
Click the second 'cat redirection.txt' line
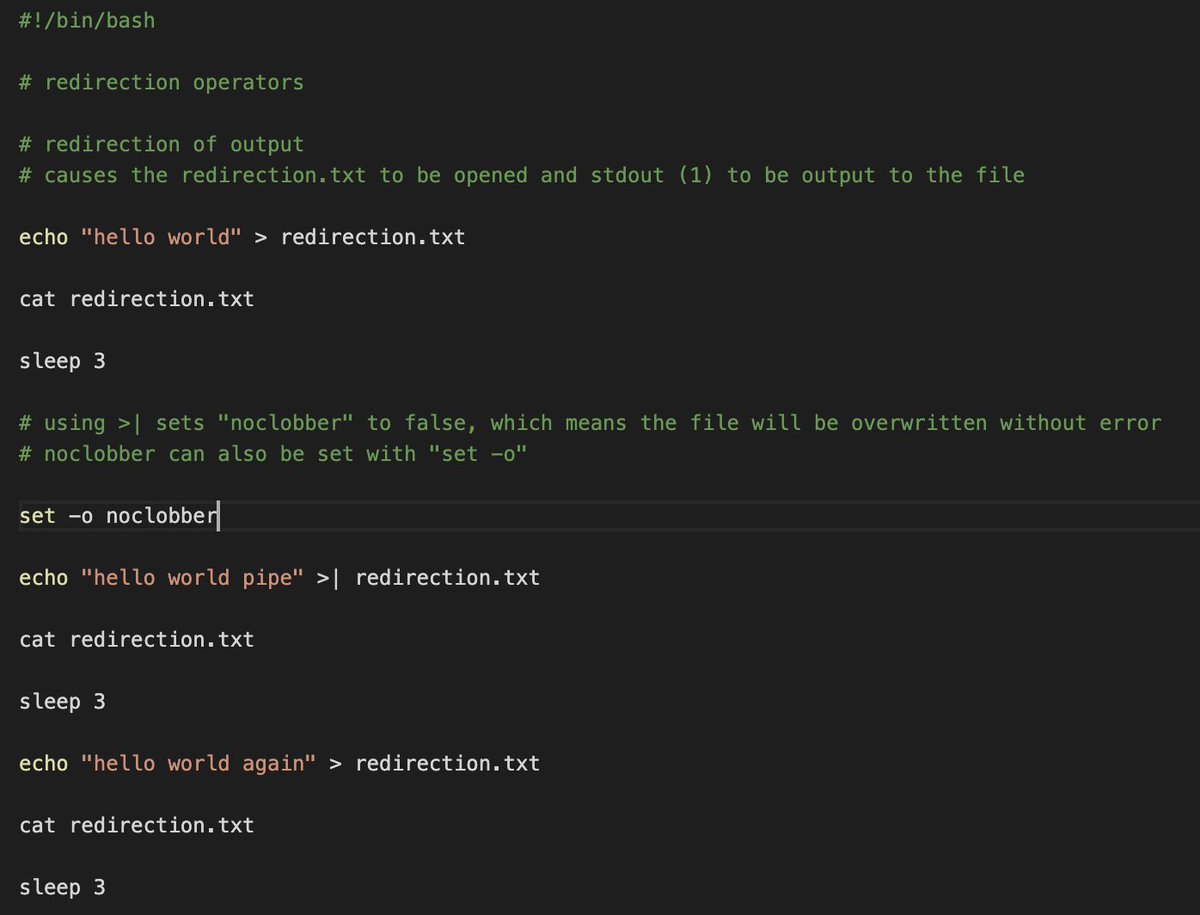click(137, 640)
